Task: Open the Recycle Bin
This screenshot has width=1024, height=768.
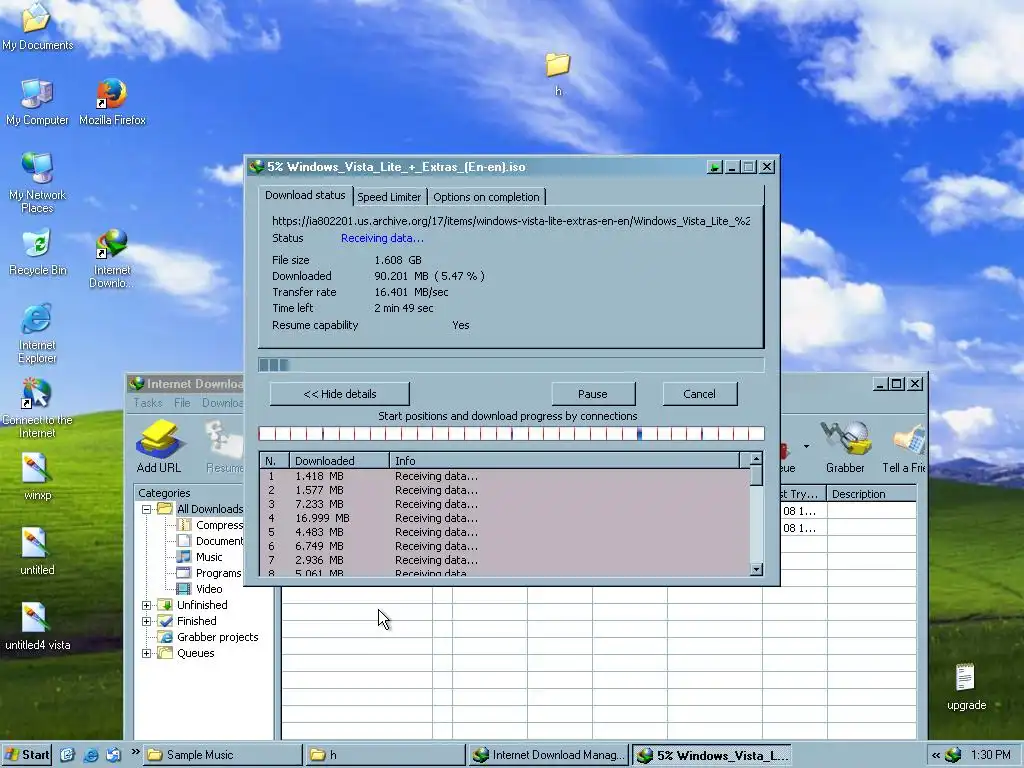Action: pyautogui.click(x=37, y=253)
